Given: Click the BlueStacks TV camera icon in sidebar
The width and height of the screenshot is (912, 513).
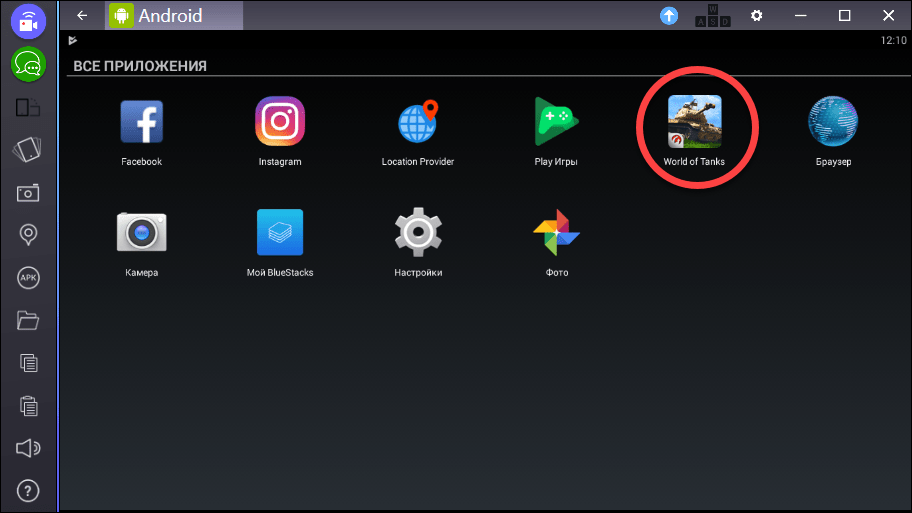Looking at the screenshot, I should point(28,22).
